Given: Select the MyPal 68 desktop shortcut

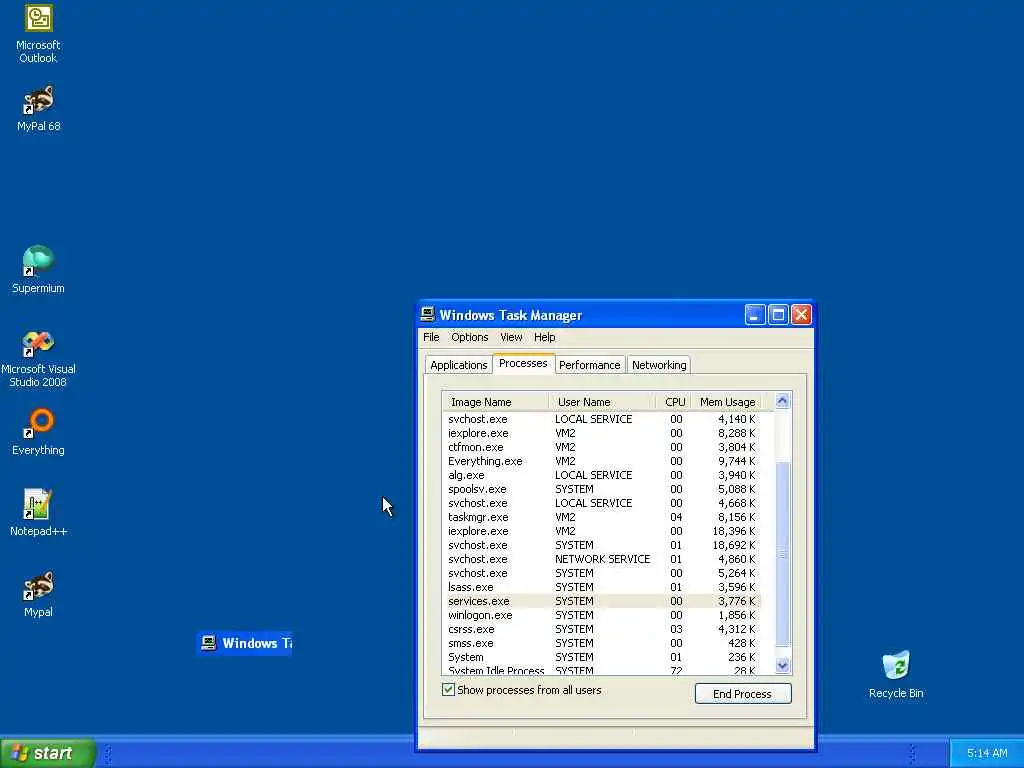Looking at the screenshot, I should pos(39,108).
